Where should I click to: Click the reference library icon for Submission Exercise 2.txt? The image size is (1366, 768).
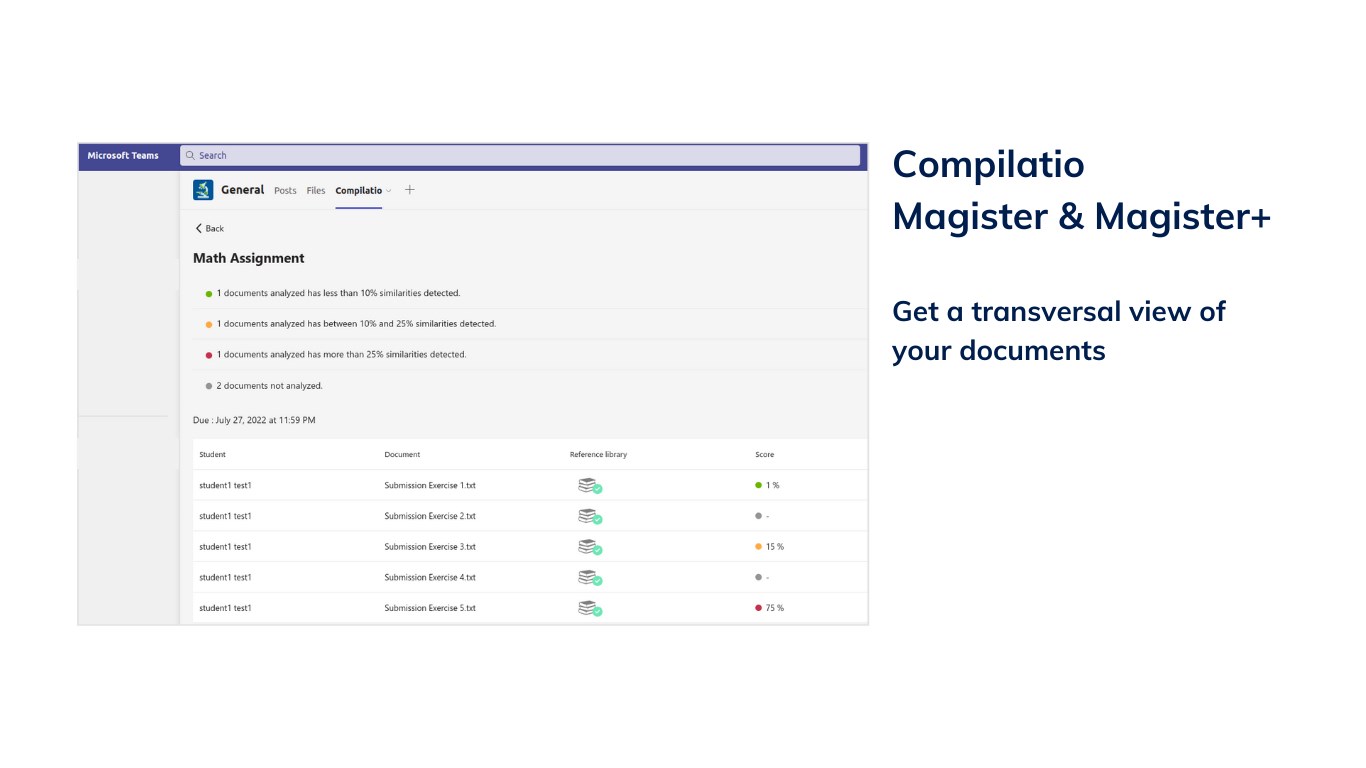point(590,517)
